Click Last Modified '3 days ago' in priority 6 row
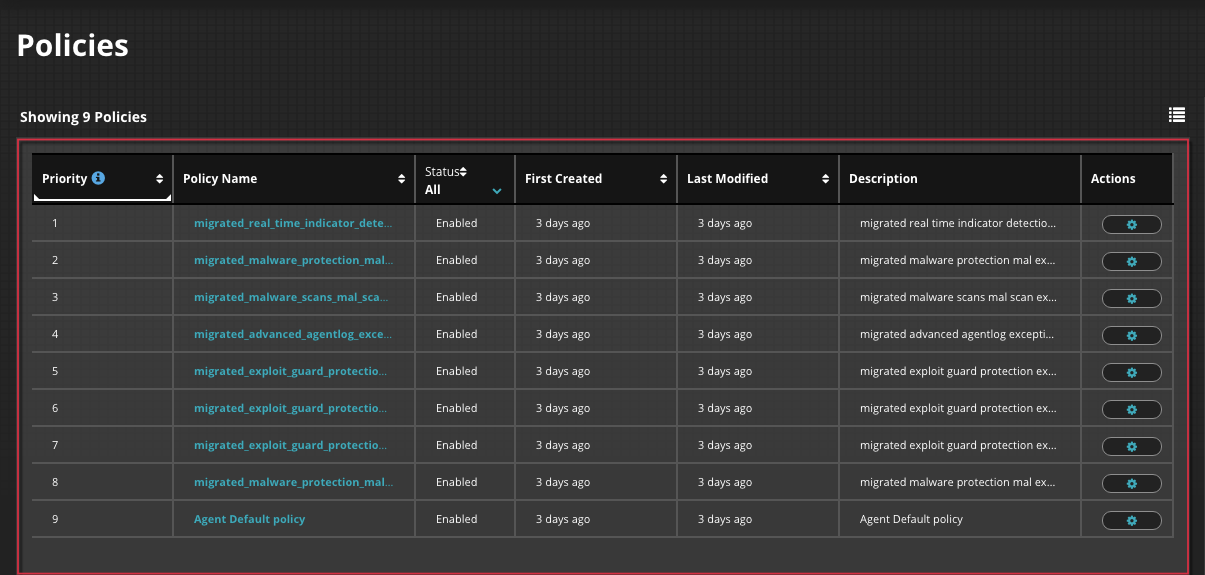 coord(725,408)
